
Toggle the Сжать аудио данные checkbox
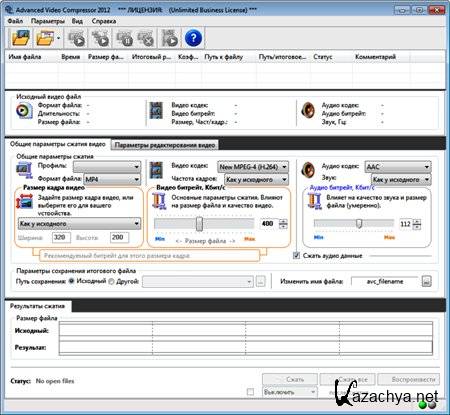[296, 256]
